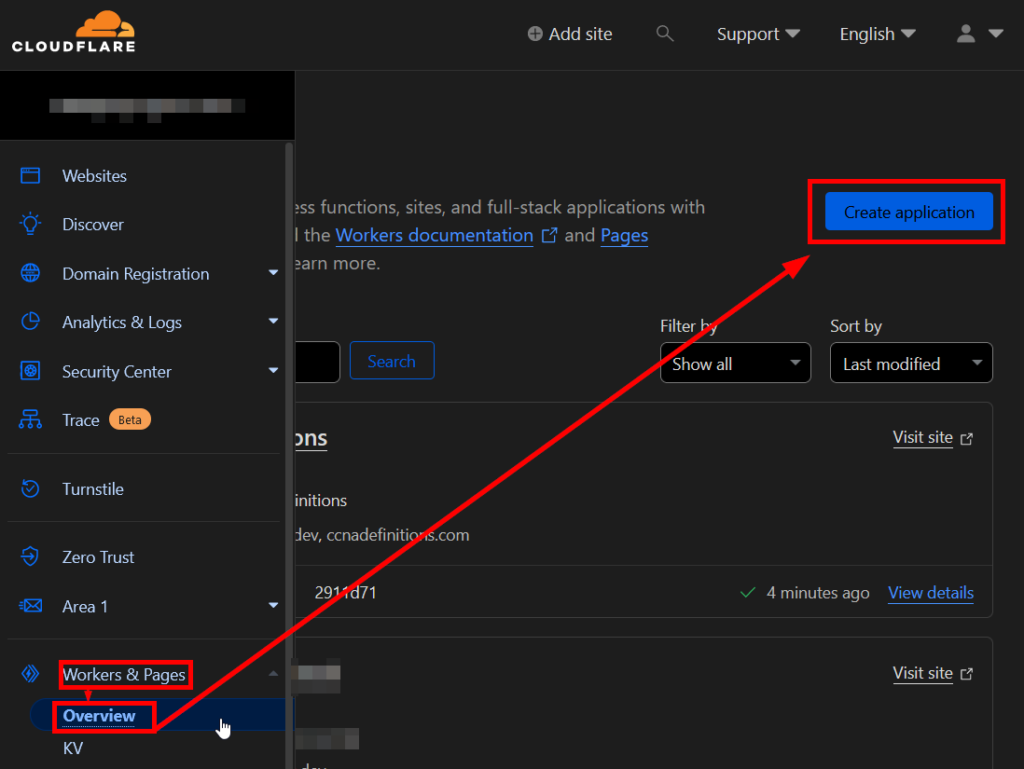
Task: Click the View details link
Action: [930, 592]
